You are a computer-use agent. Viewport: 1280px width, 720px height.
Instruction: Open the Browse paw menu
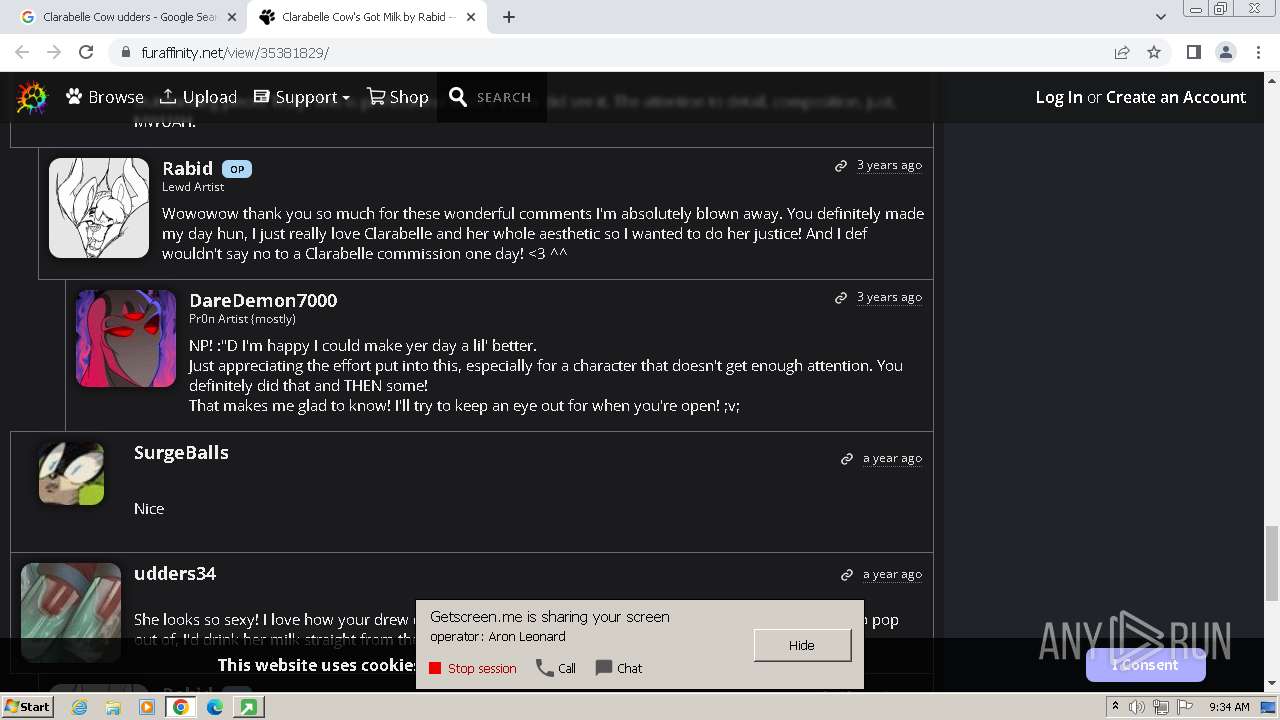tap(105, 97)
